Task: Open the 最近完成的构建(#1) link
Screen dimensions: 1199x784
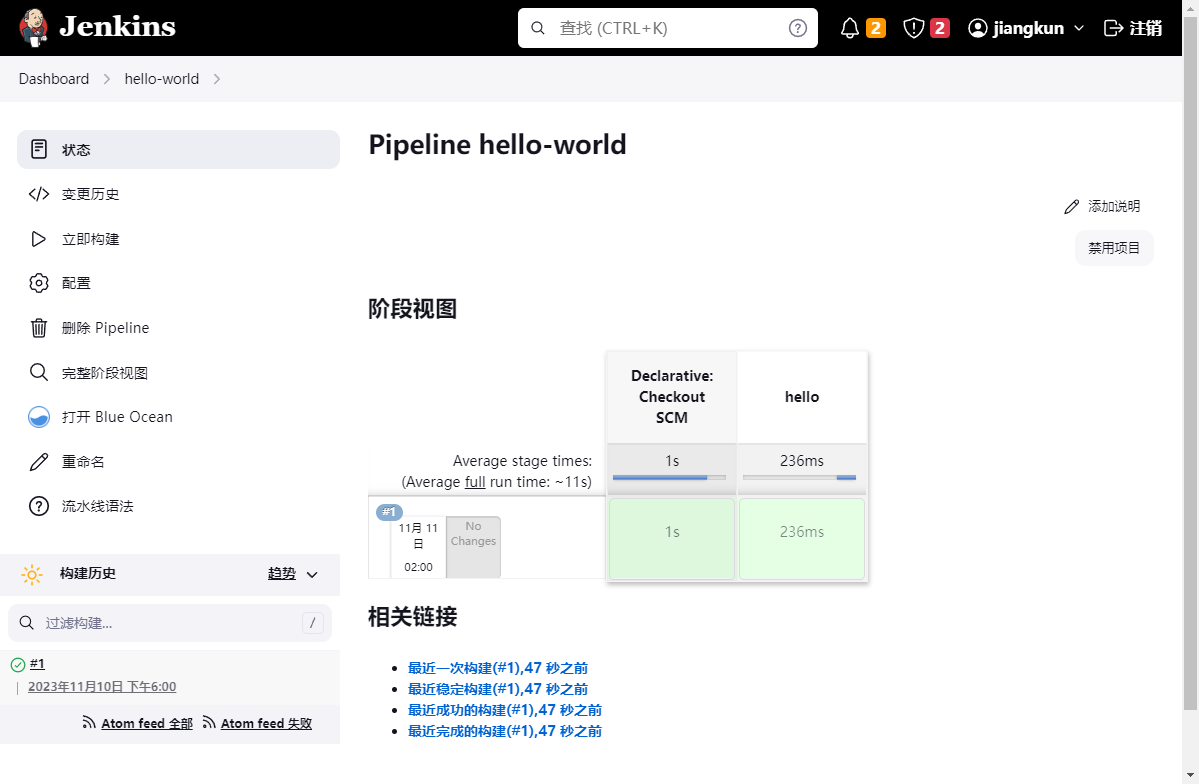Action: [505, 731]
